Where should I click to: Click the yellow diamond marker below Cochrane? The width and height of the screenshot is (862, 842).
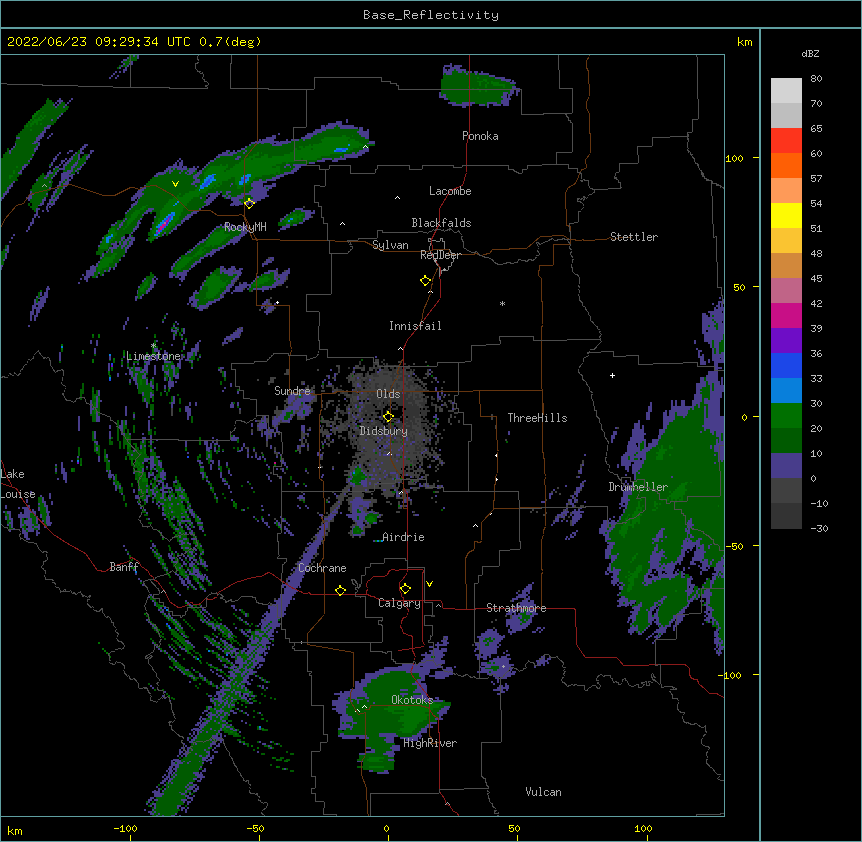(340, 590)
